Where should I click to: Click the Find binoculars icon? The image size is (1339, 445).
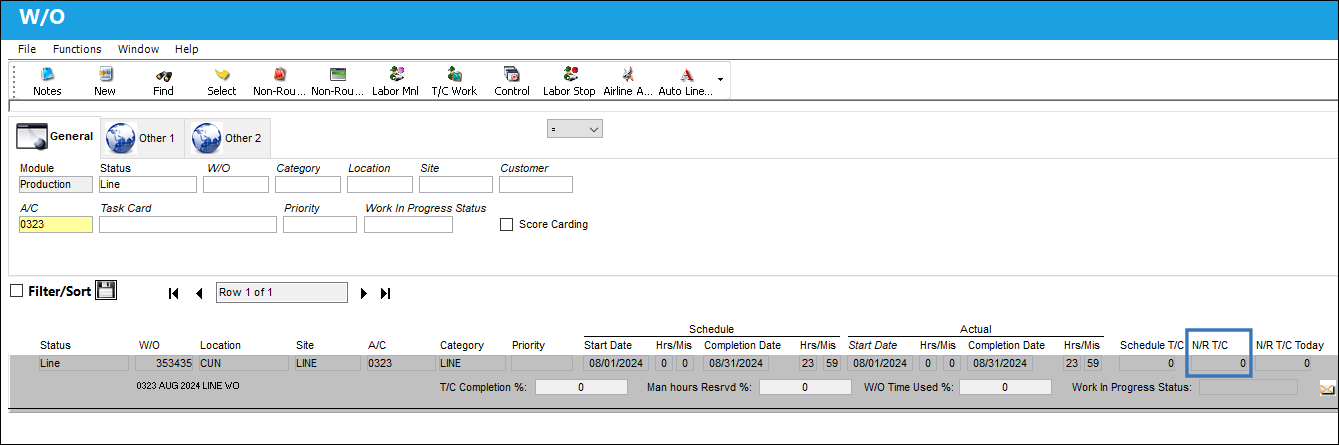(164, 81)
